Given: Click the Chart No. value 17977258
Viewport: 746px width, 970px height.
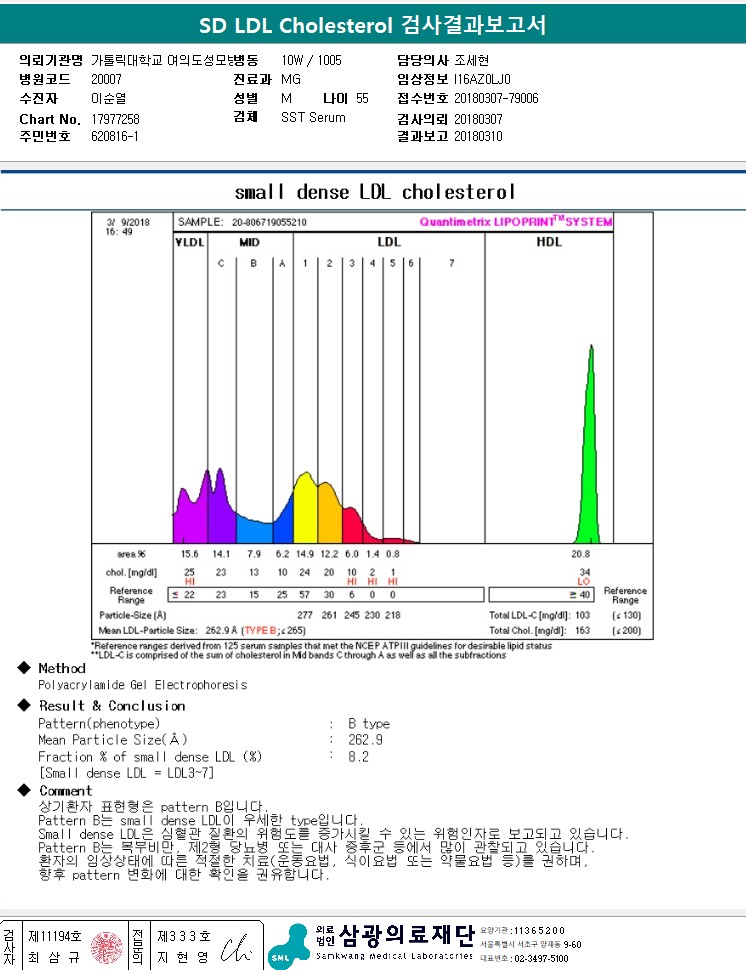Looking at the screenshot, I should click(x=115, y=119).
